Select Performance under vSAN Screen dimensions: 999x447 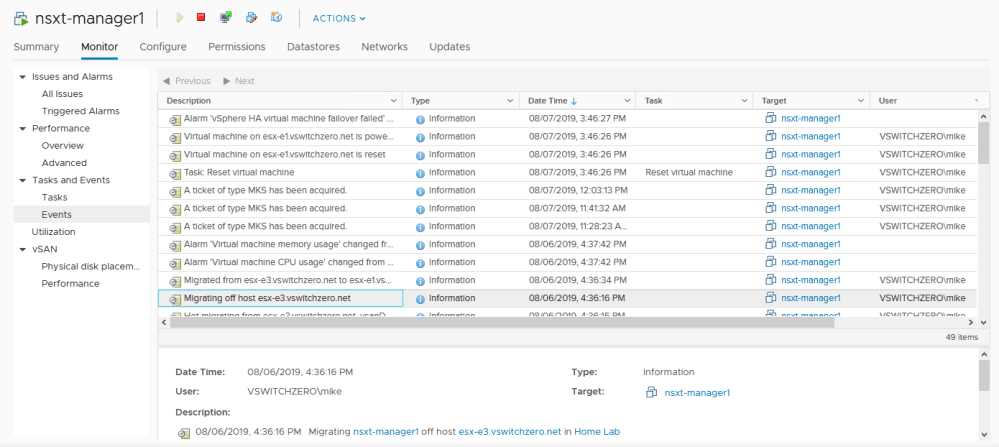point(70,283)
